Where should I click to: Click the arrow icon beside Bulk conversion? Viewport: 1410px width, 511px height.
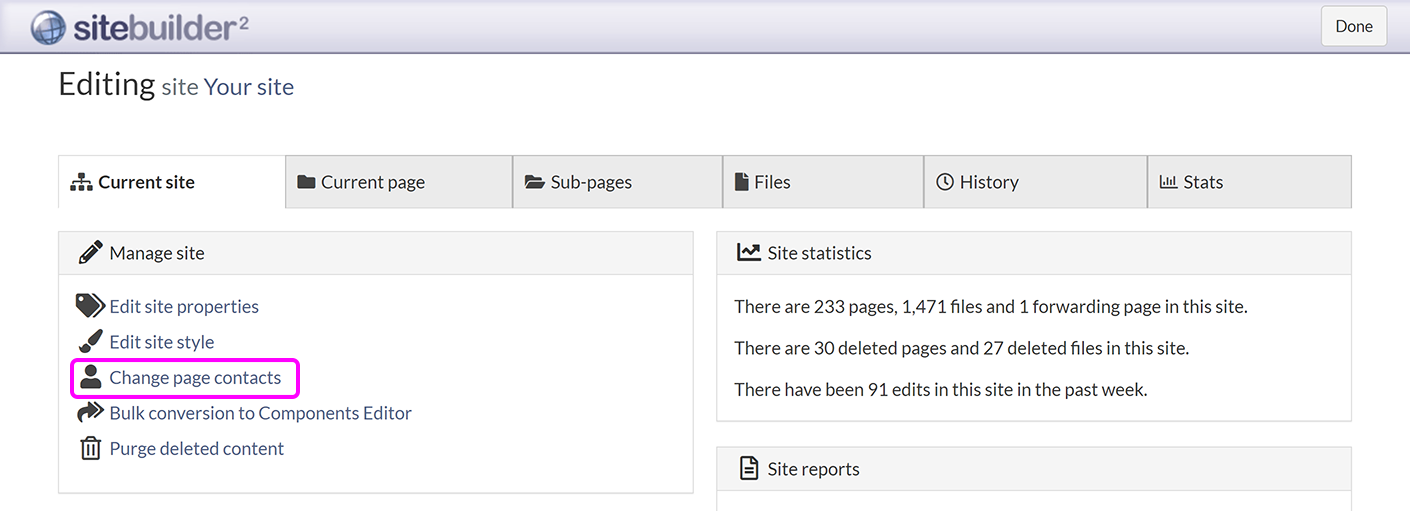tap(90, 413)
